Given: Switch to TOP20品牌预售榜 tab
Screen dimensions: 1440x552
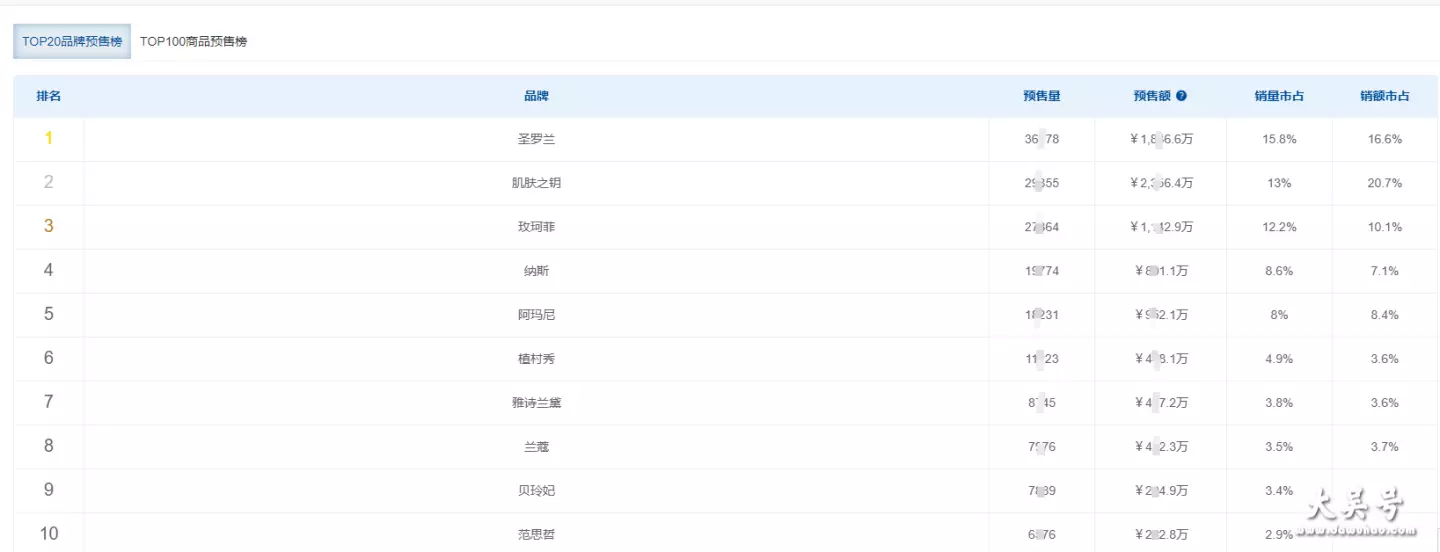Looking at the screenshot, I should [72, 42].
